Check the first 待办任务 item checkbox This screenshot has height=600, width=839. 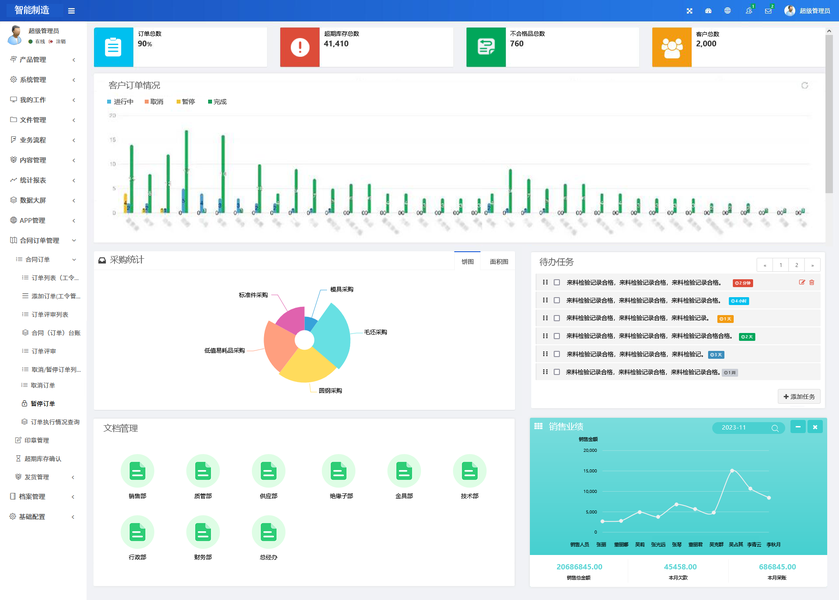(x=557, y=282)
